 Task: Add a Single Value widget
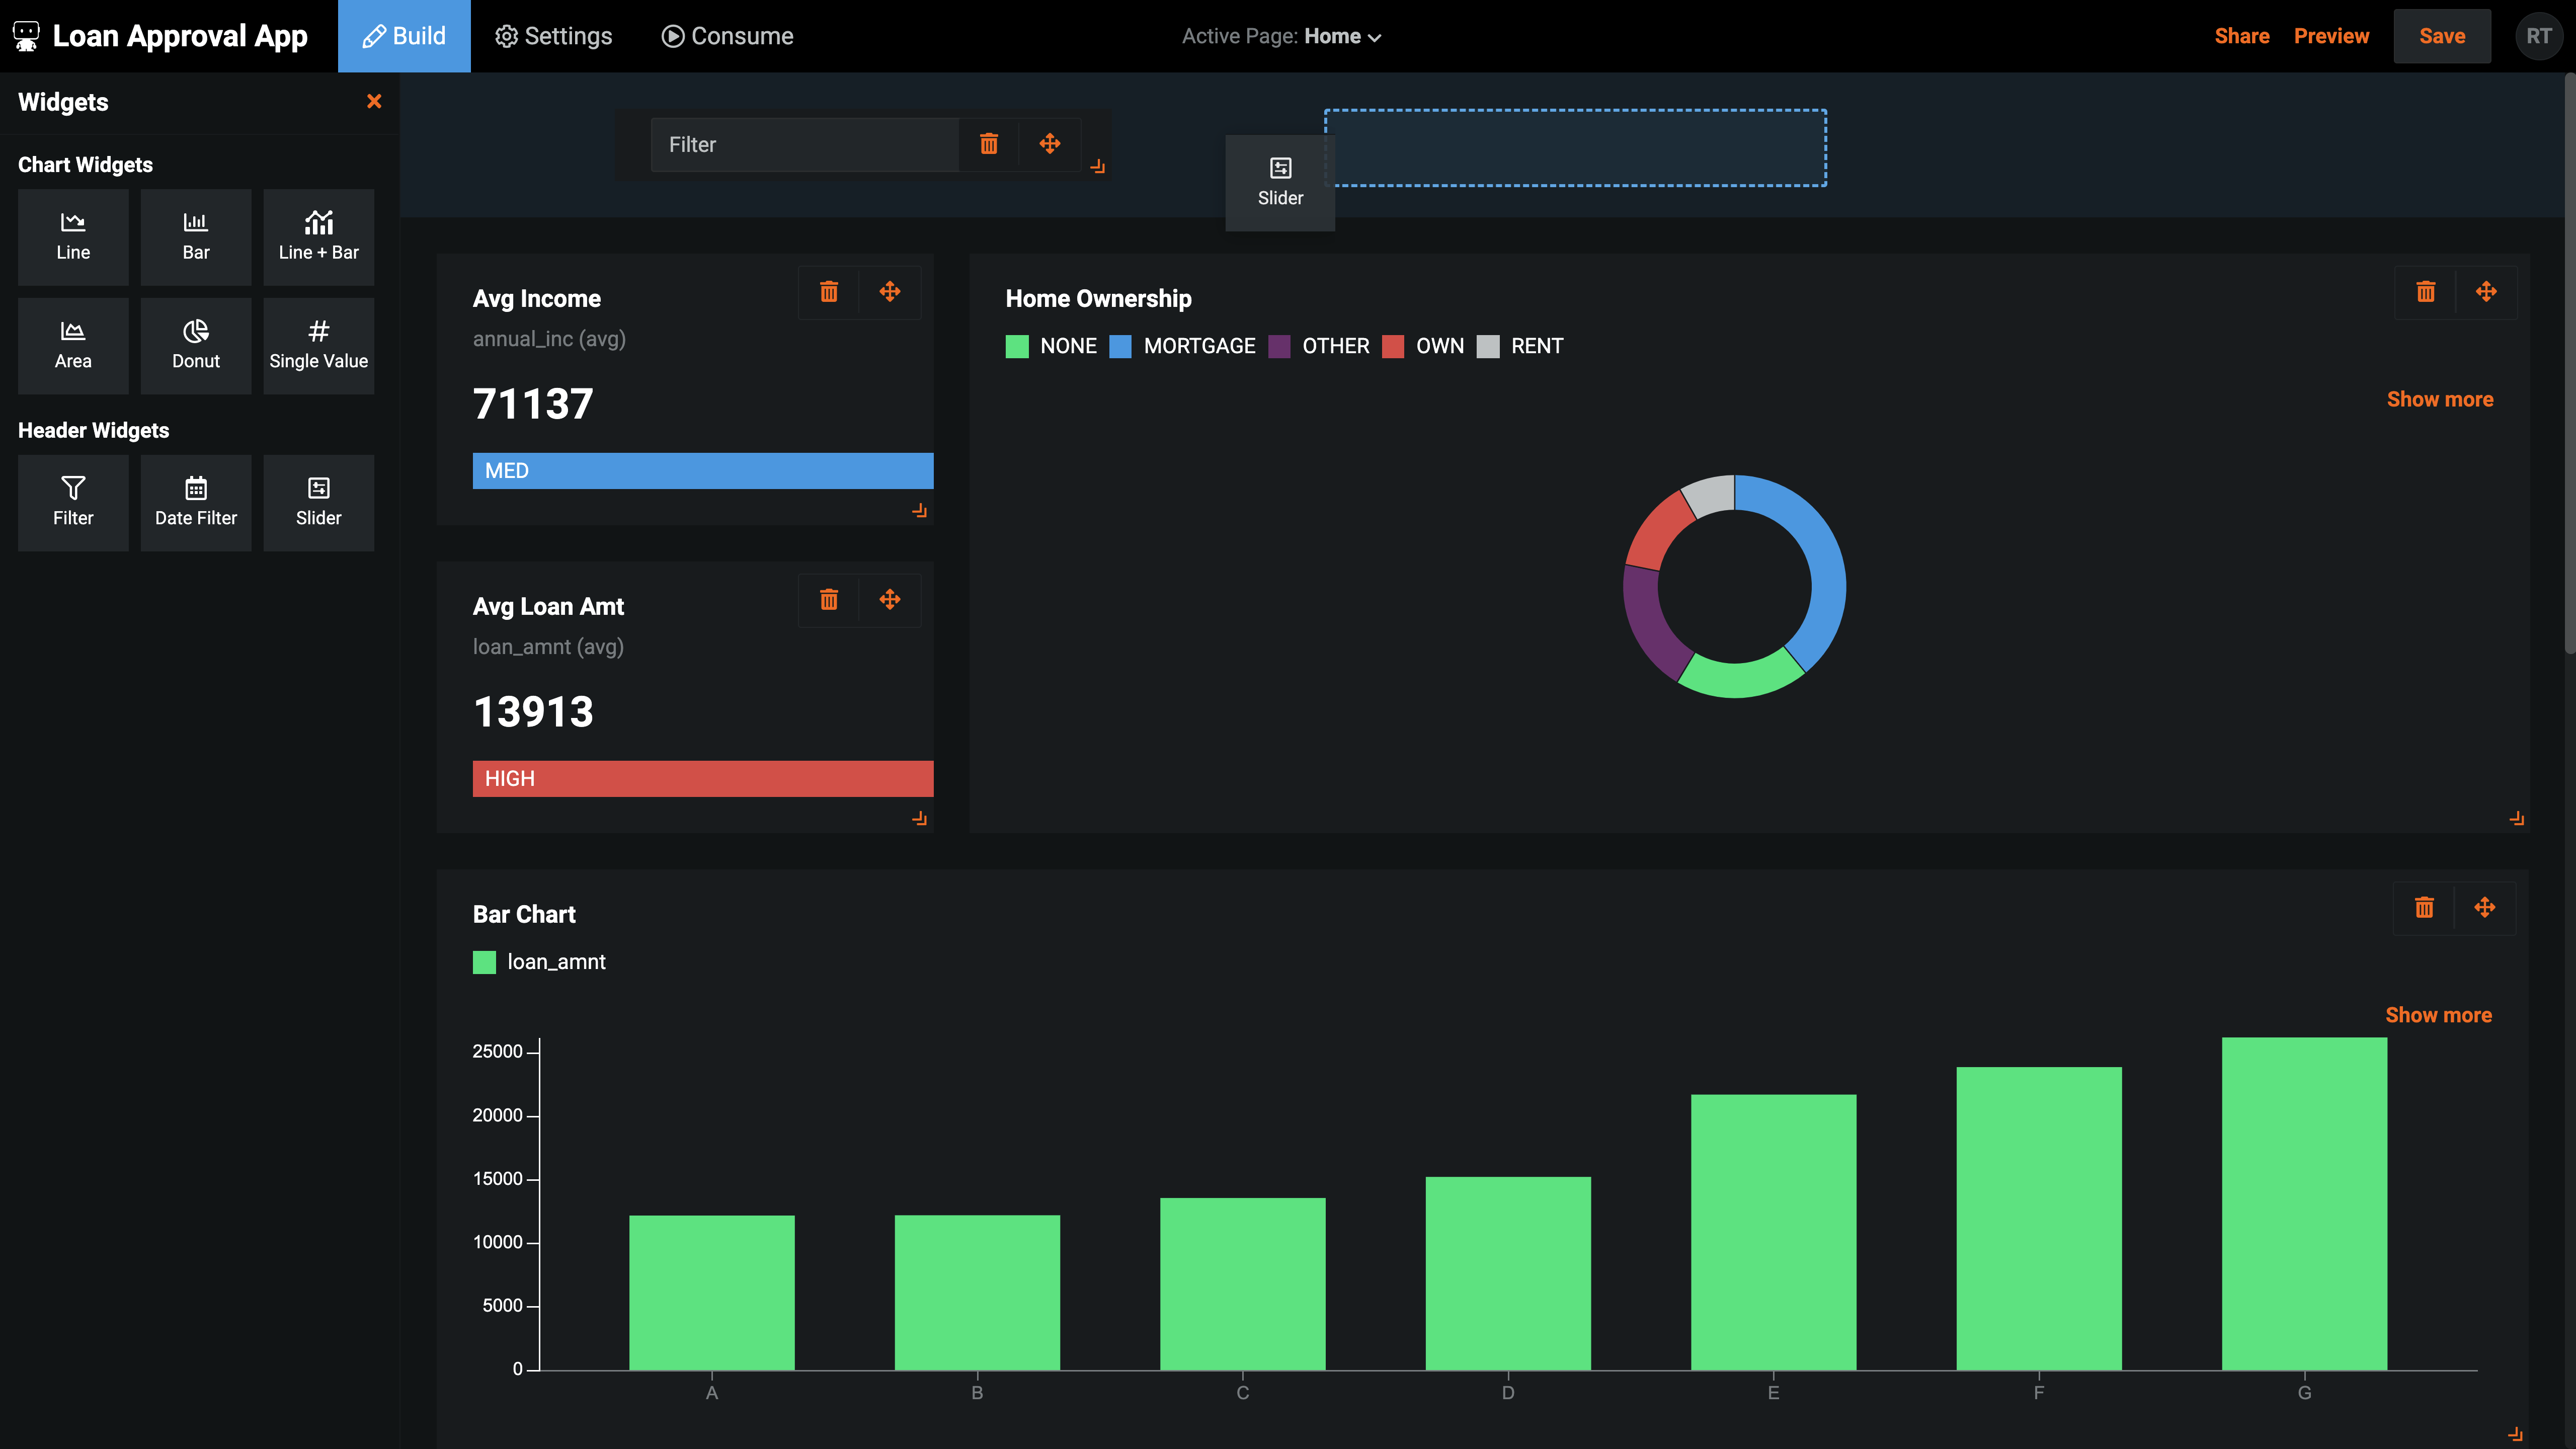(x=319, y=345)
